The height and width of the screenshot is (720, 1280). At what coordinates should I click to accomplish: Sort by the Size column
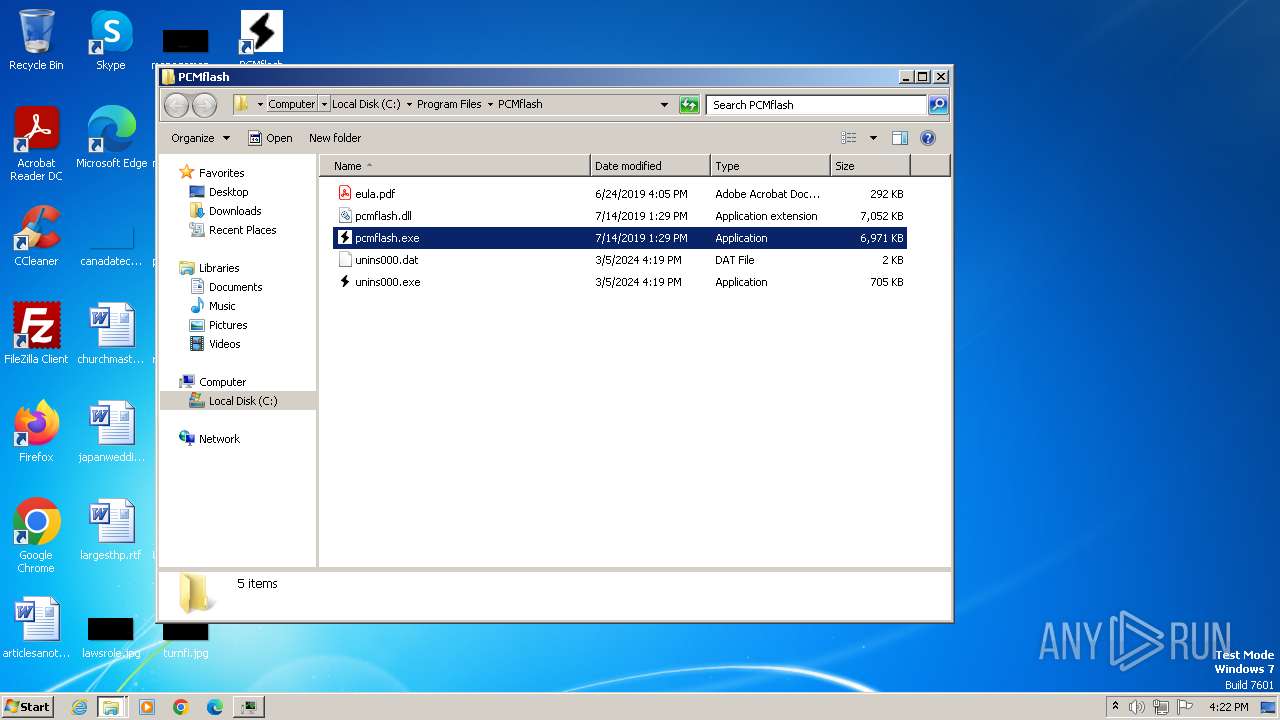pyautogui.click(x=870, y=166)
